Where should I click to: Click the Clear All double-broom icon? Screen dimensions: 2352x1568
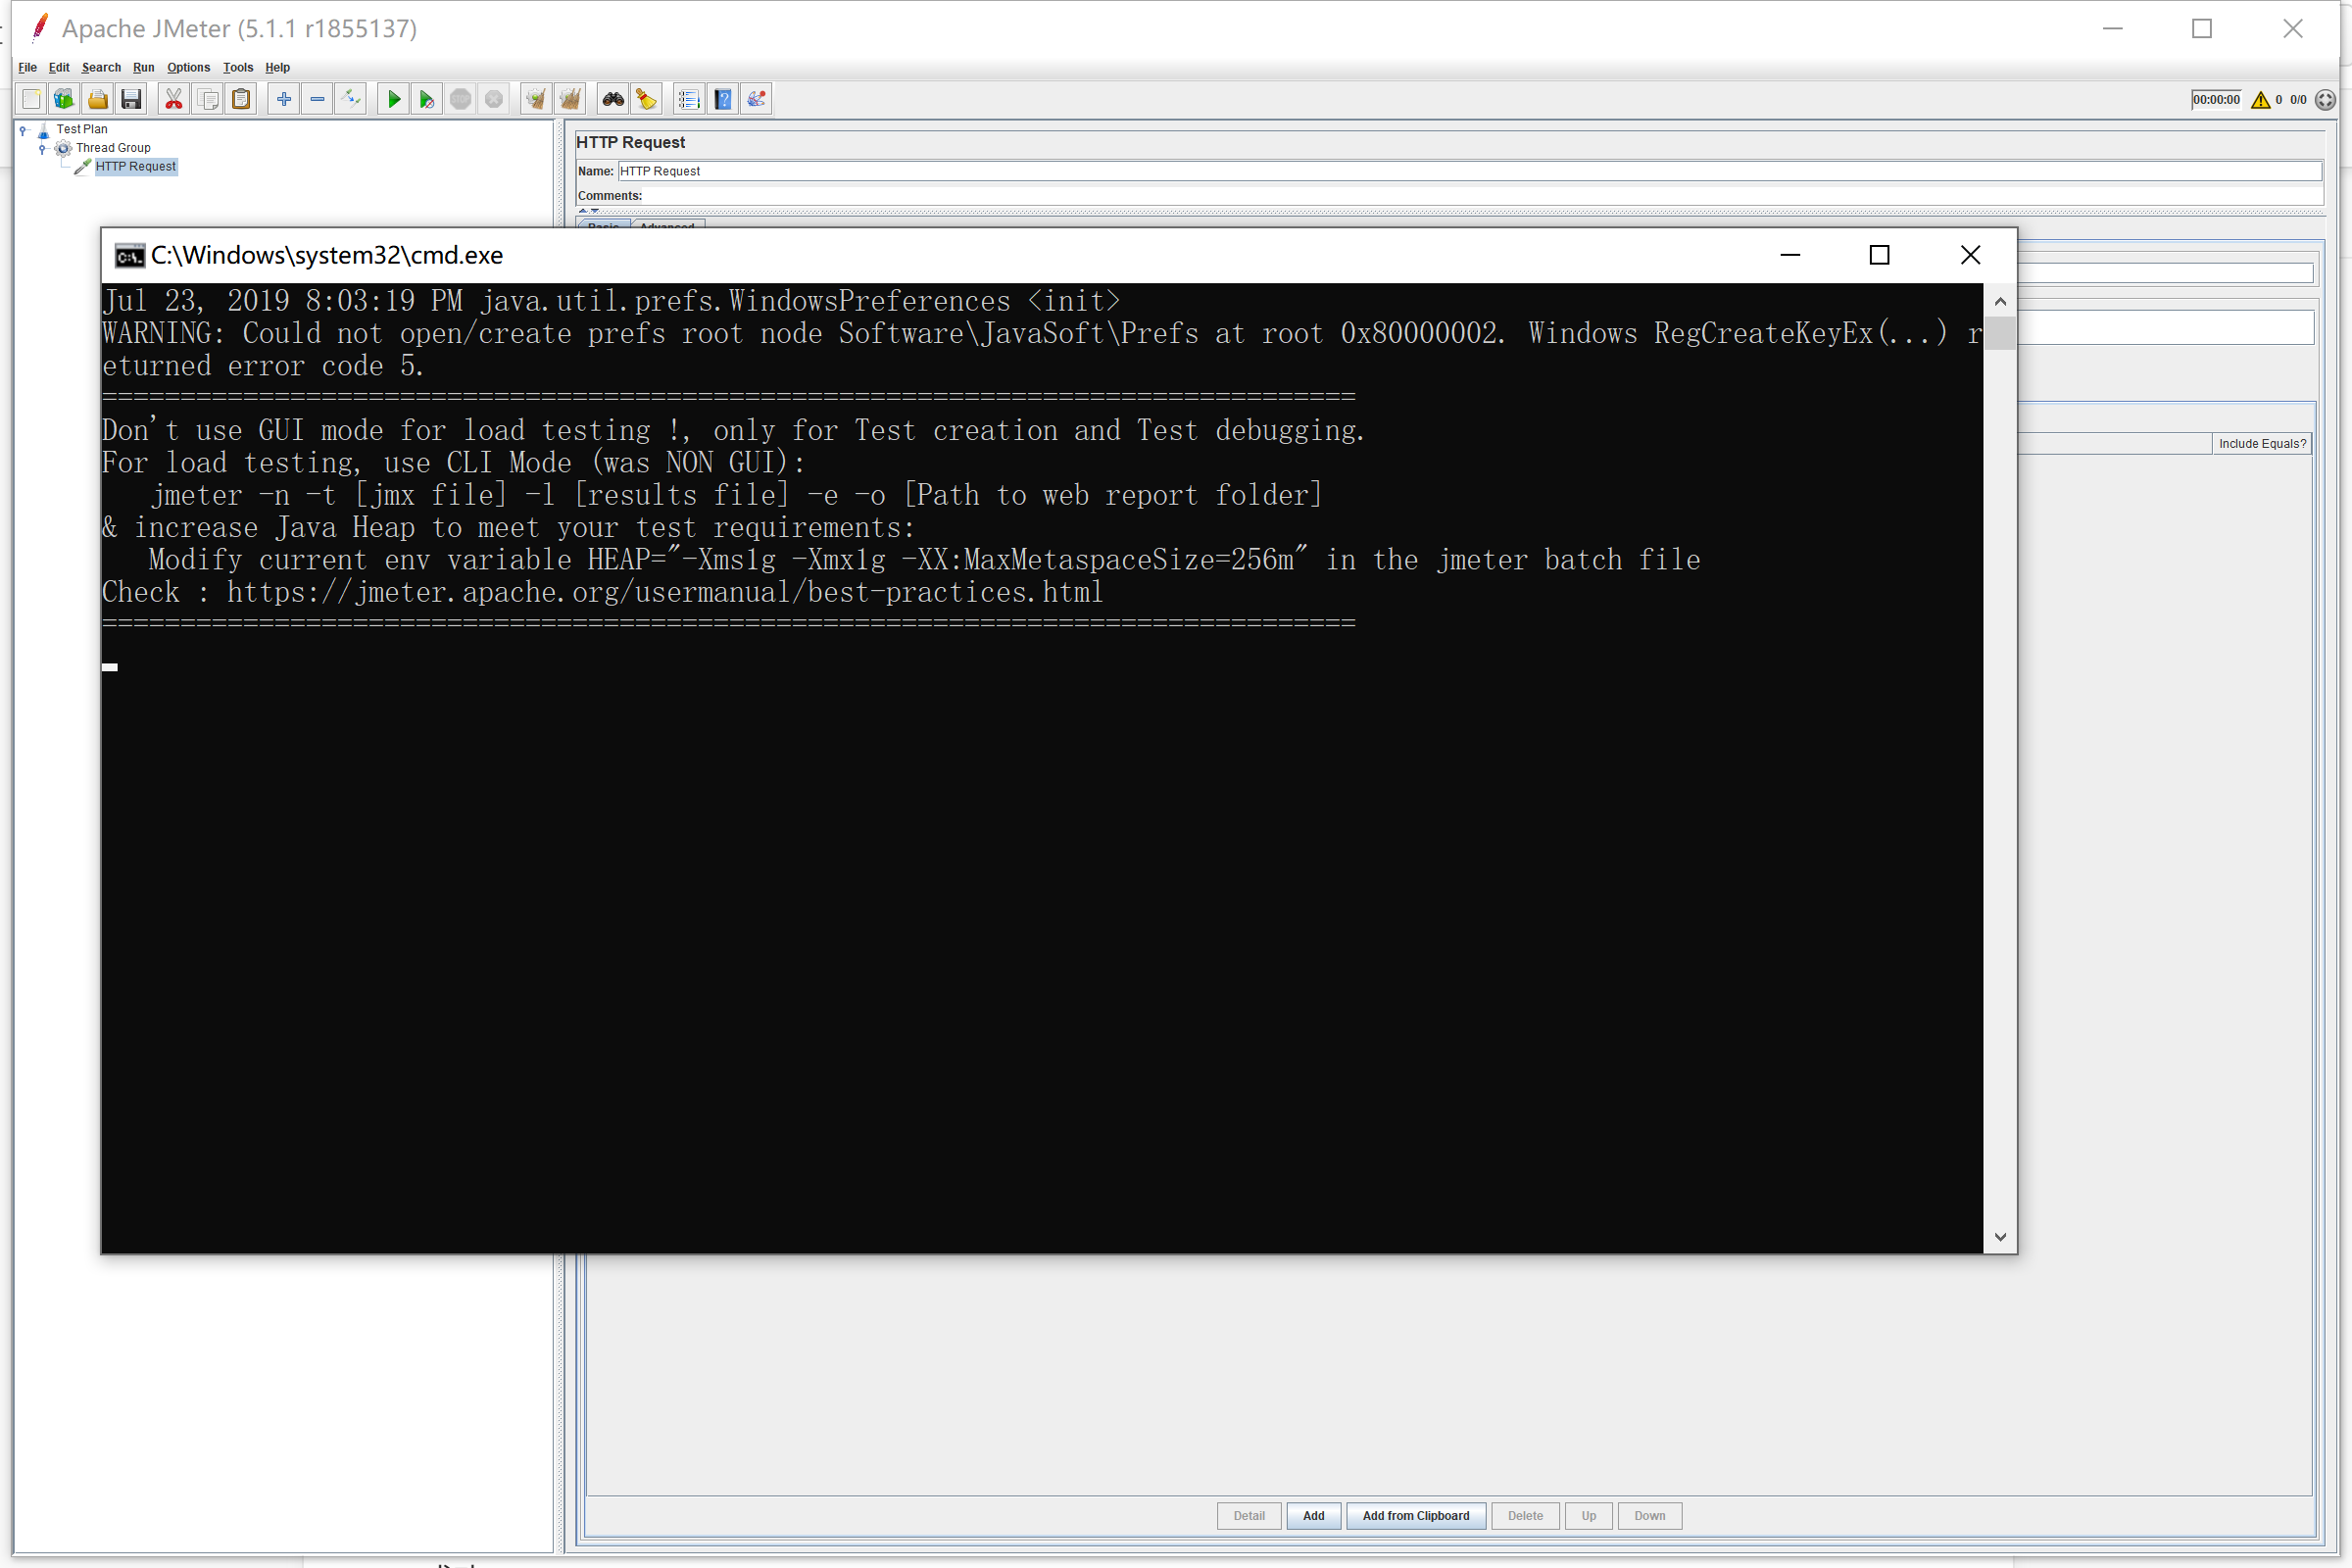[570, 99]
